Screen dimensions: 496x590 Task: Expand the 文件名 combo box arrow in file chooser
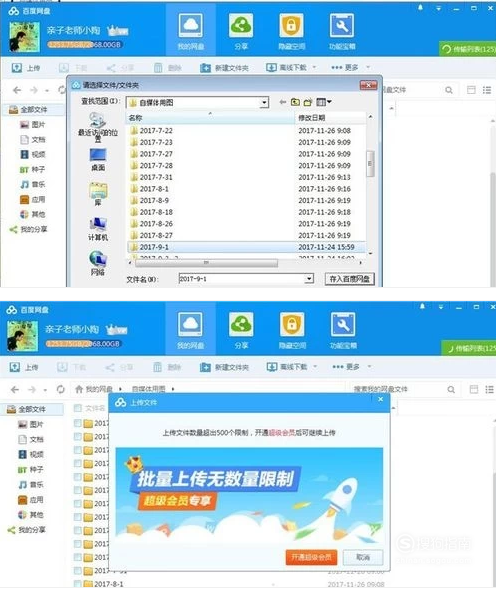[x=309, y=278]
